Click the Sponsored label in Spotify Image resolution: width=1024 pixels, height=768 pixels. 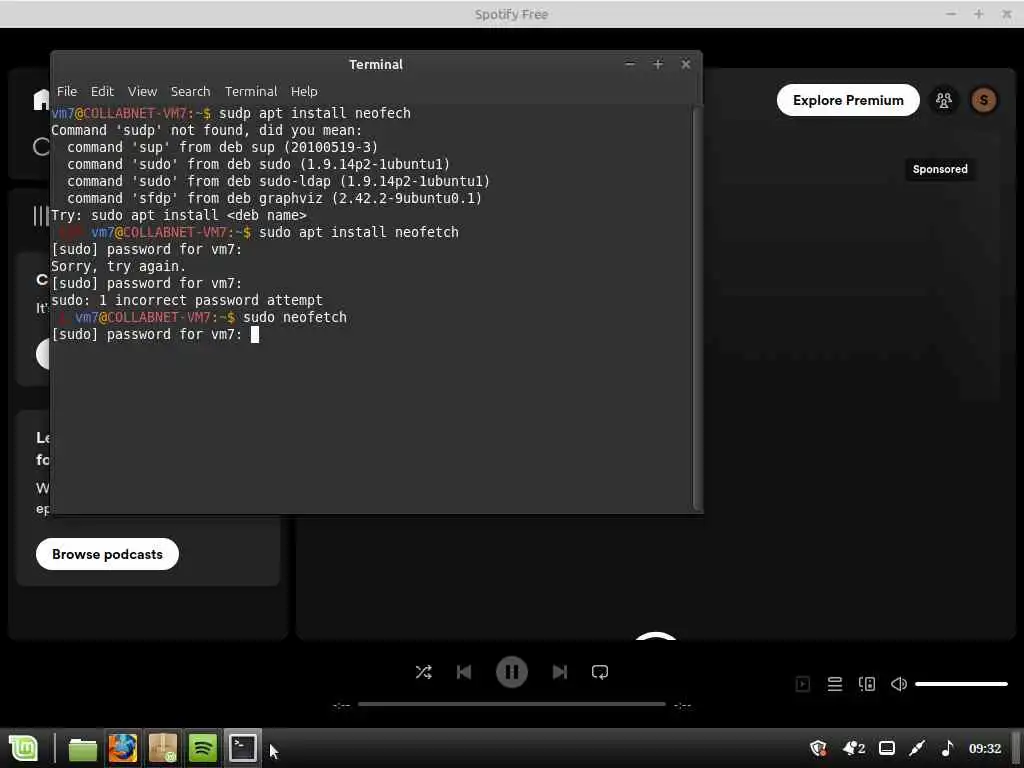940,169
